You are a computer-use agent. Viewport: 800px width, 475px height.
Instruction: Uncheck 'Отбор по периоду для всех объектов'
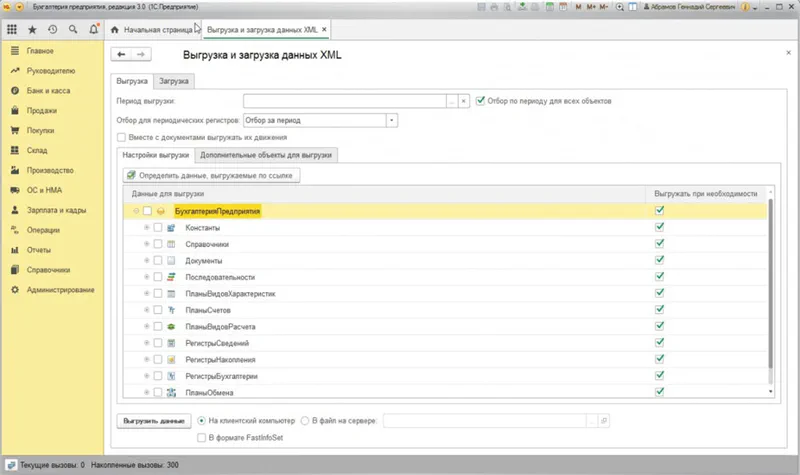481,101
